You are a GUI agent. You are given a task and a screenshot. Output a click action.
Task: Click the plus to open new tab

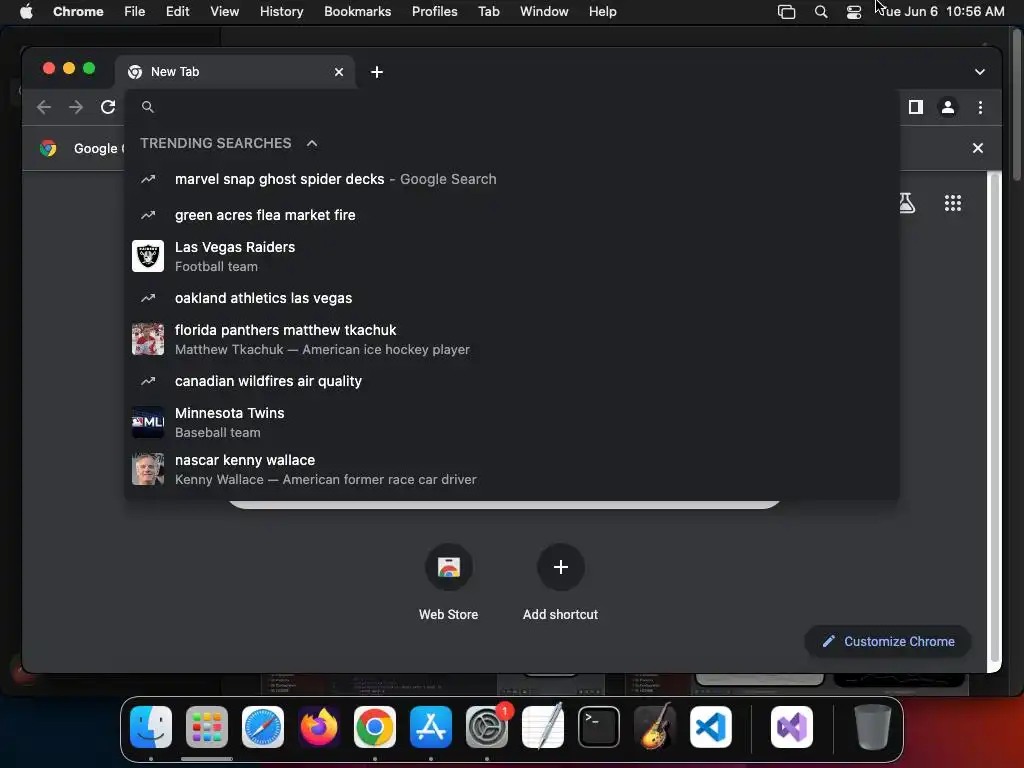click(x=377, y=72)
